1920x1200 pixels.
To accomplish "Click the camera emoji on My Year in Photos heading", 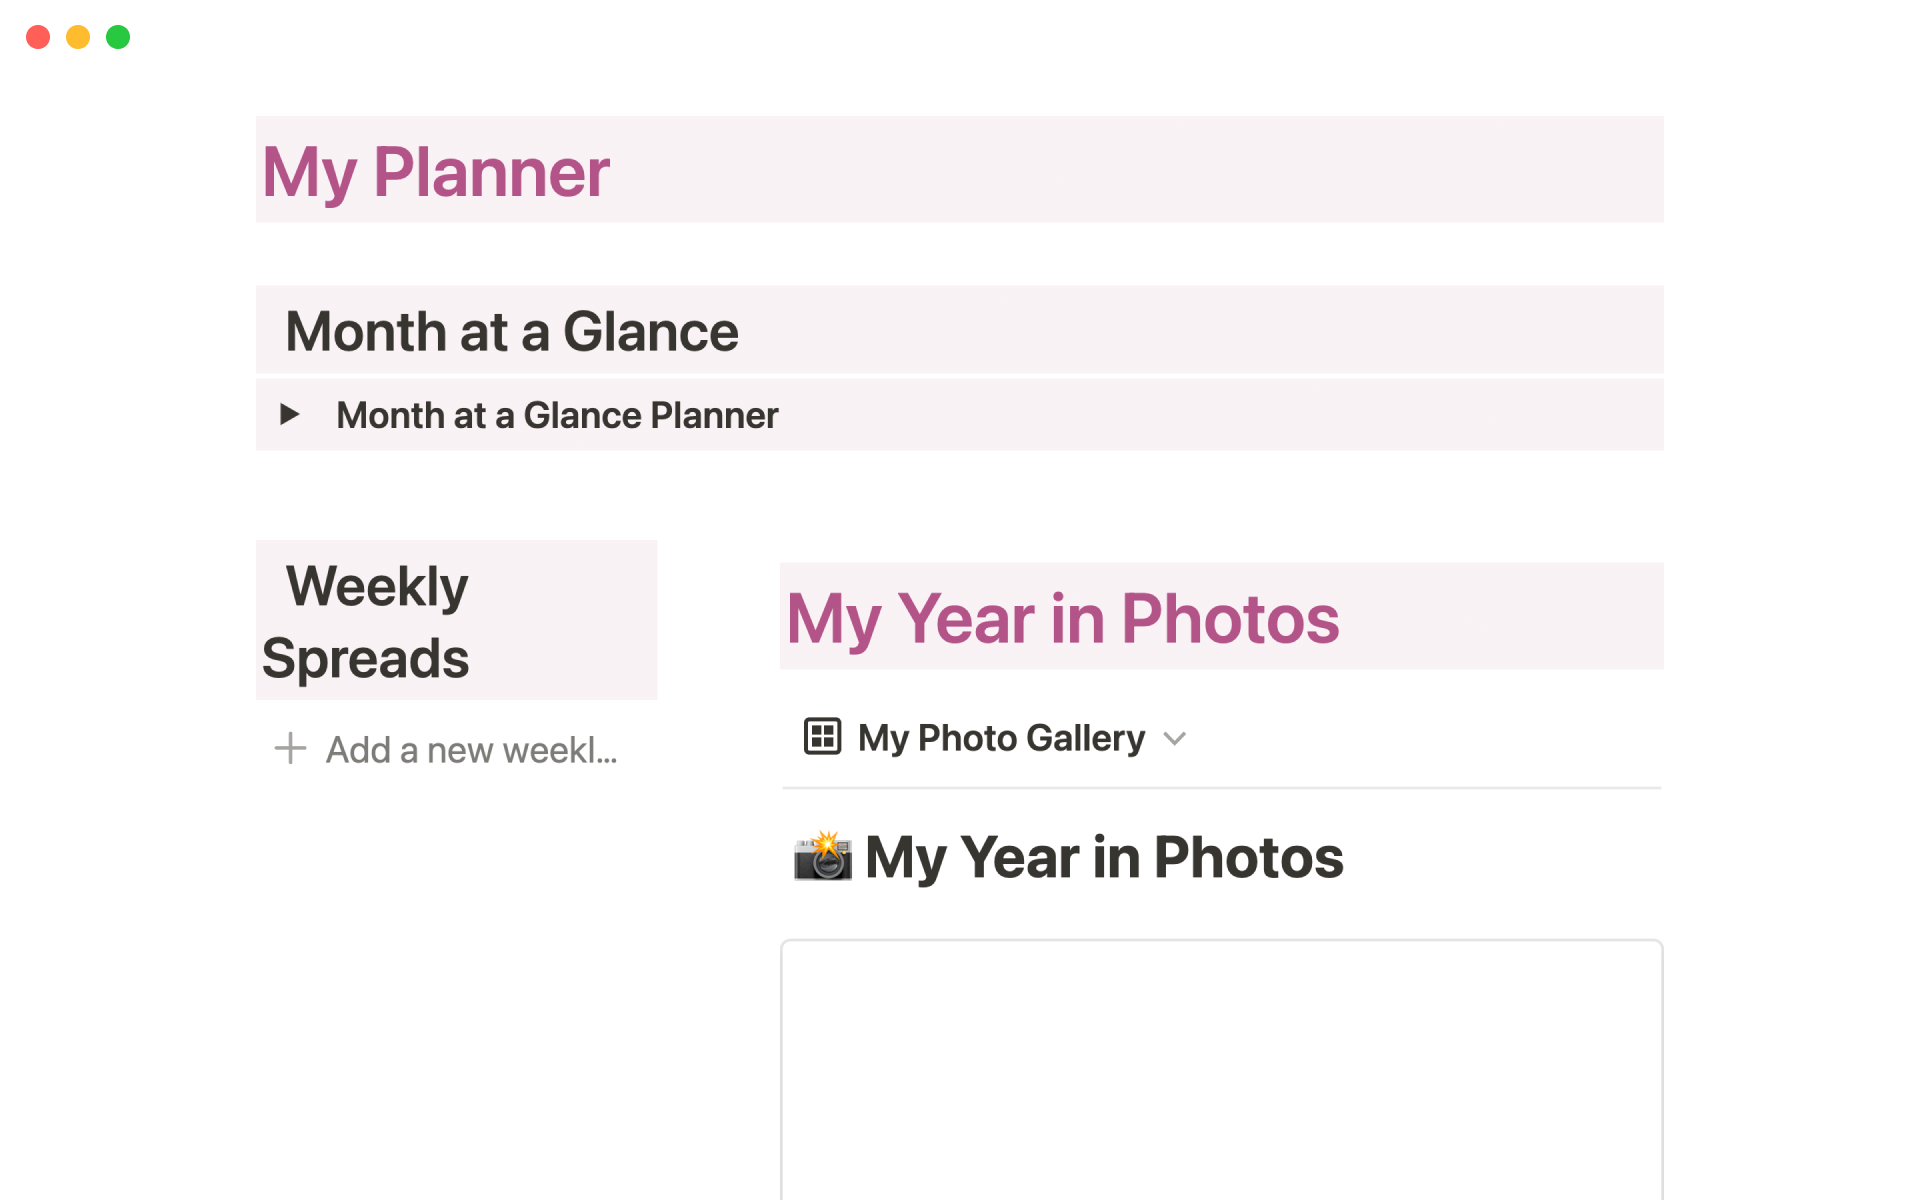I will (x=823, y=858).
